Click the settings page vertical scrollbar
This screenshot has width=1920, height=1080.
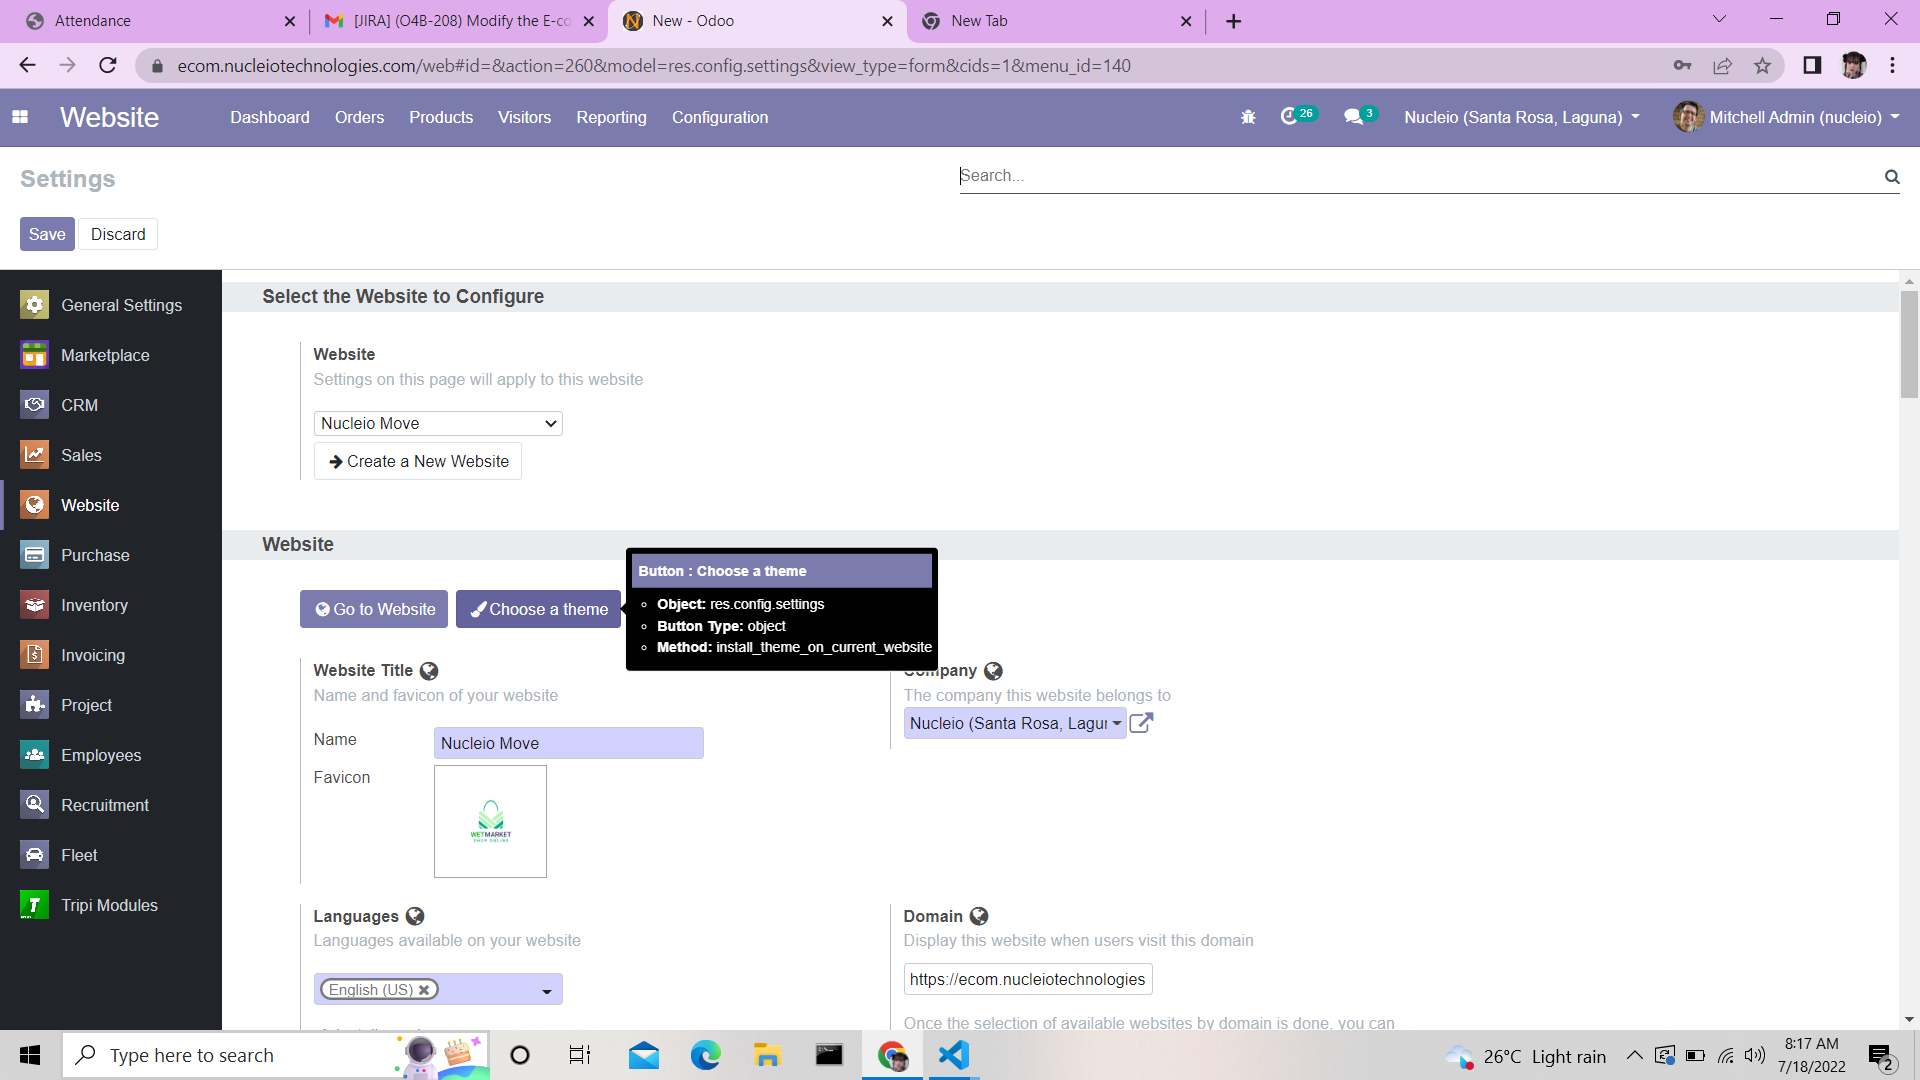pos(1909,345)
